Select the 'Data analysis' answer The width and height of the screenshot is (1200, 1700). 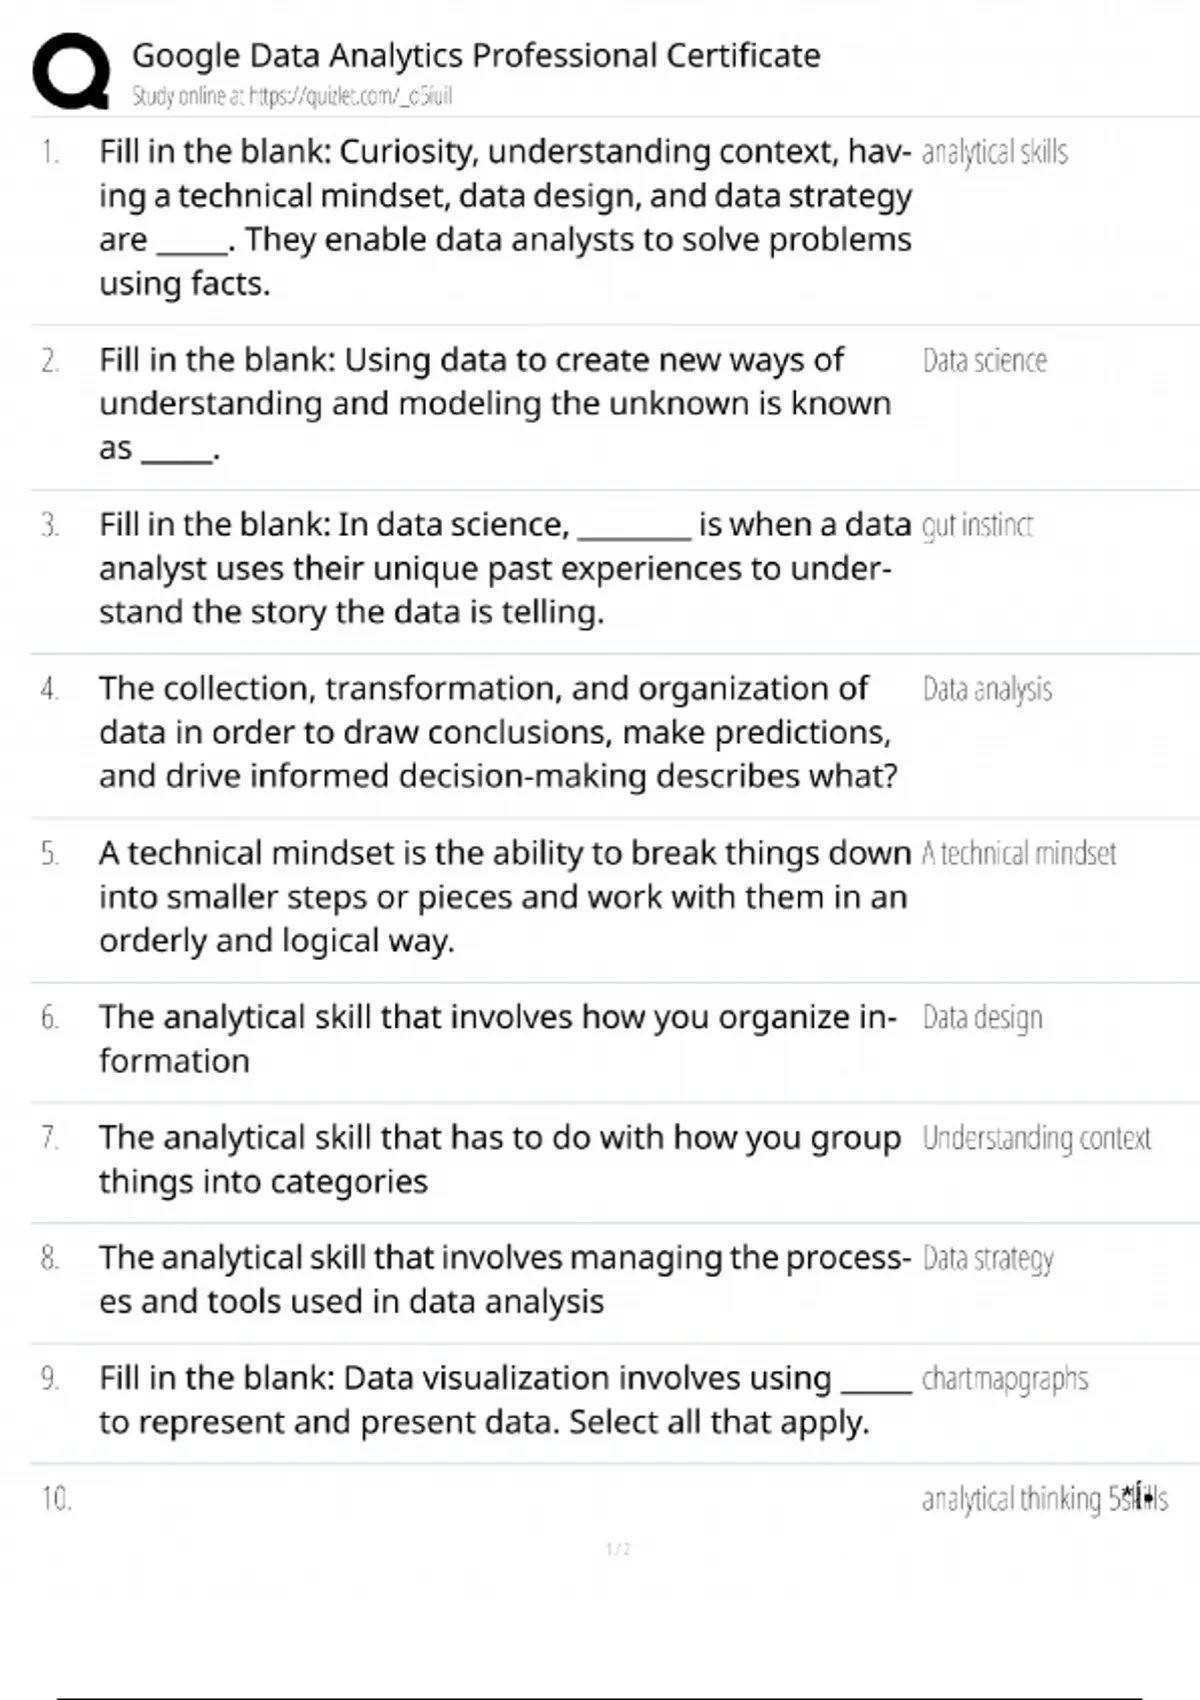pyautogui.click(x=987, y=689)
